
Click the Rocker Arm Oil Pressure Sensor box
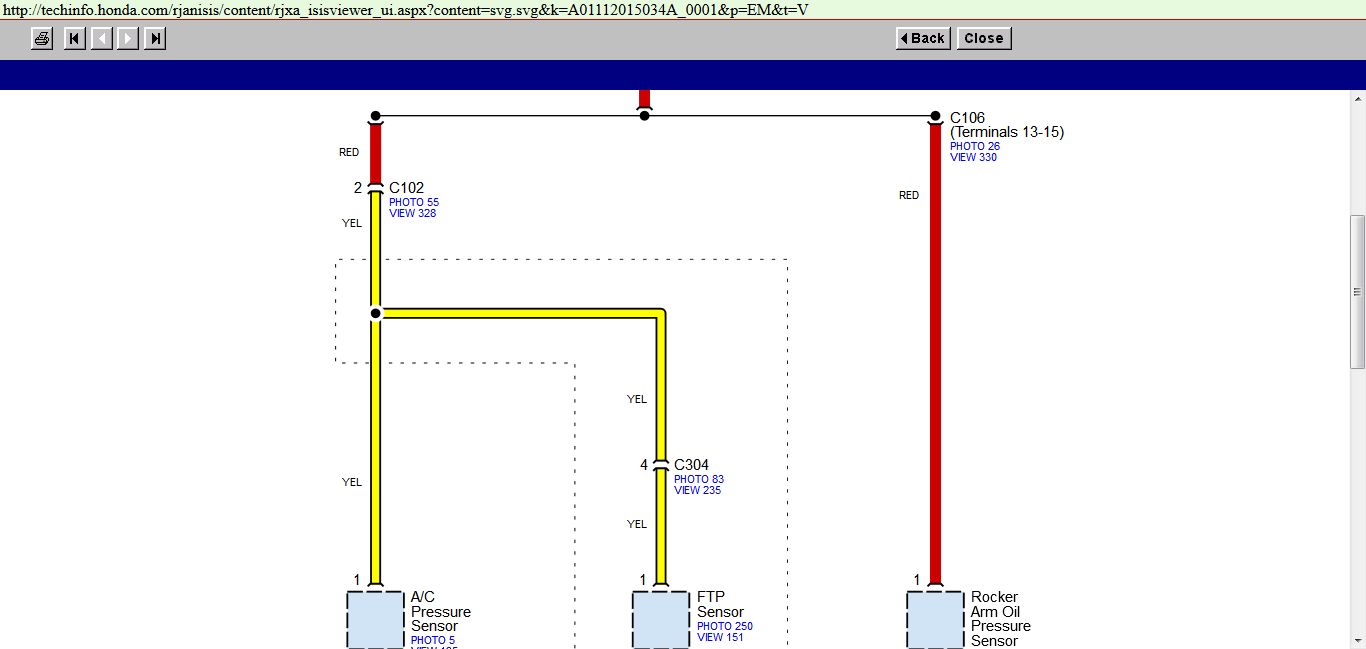click(x=935, y=620)
